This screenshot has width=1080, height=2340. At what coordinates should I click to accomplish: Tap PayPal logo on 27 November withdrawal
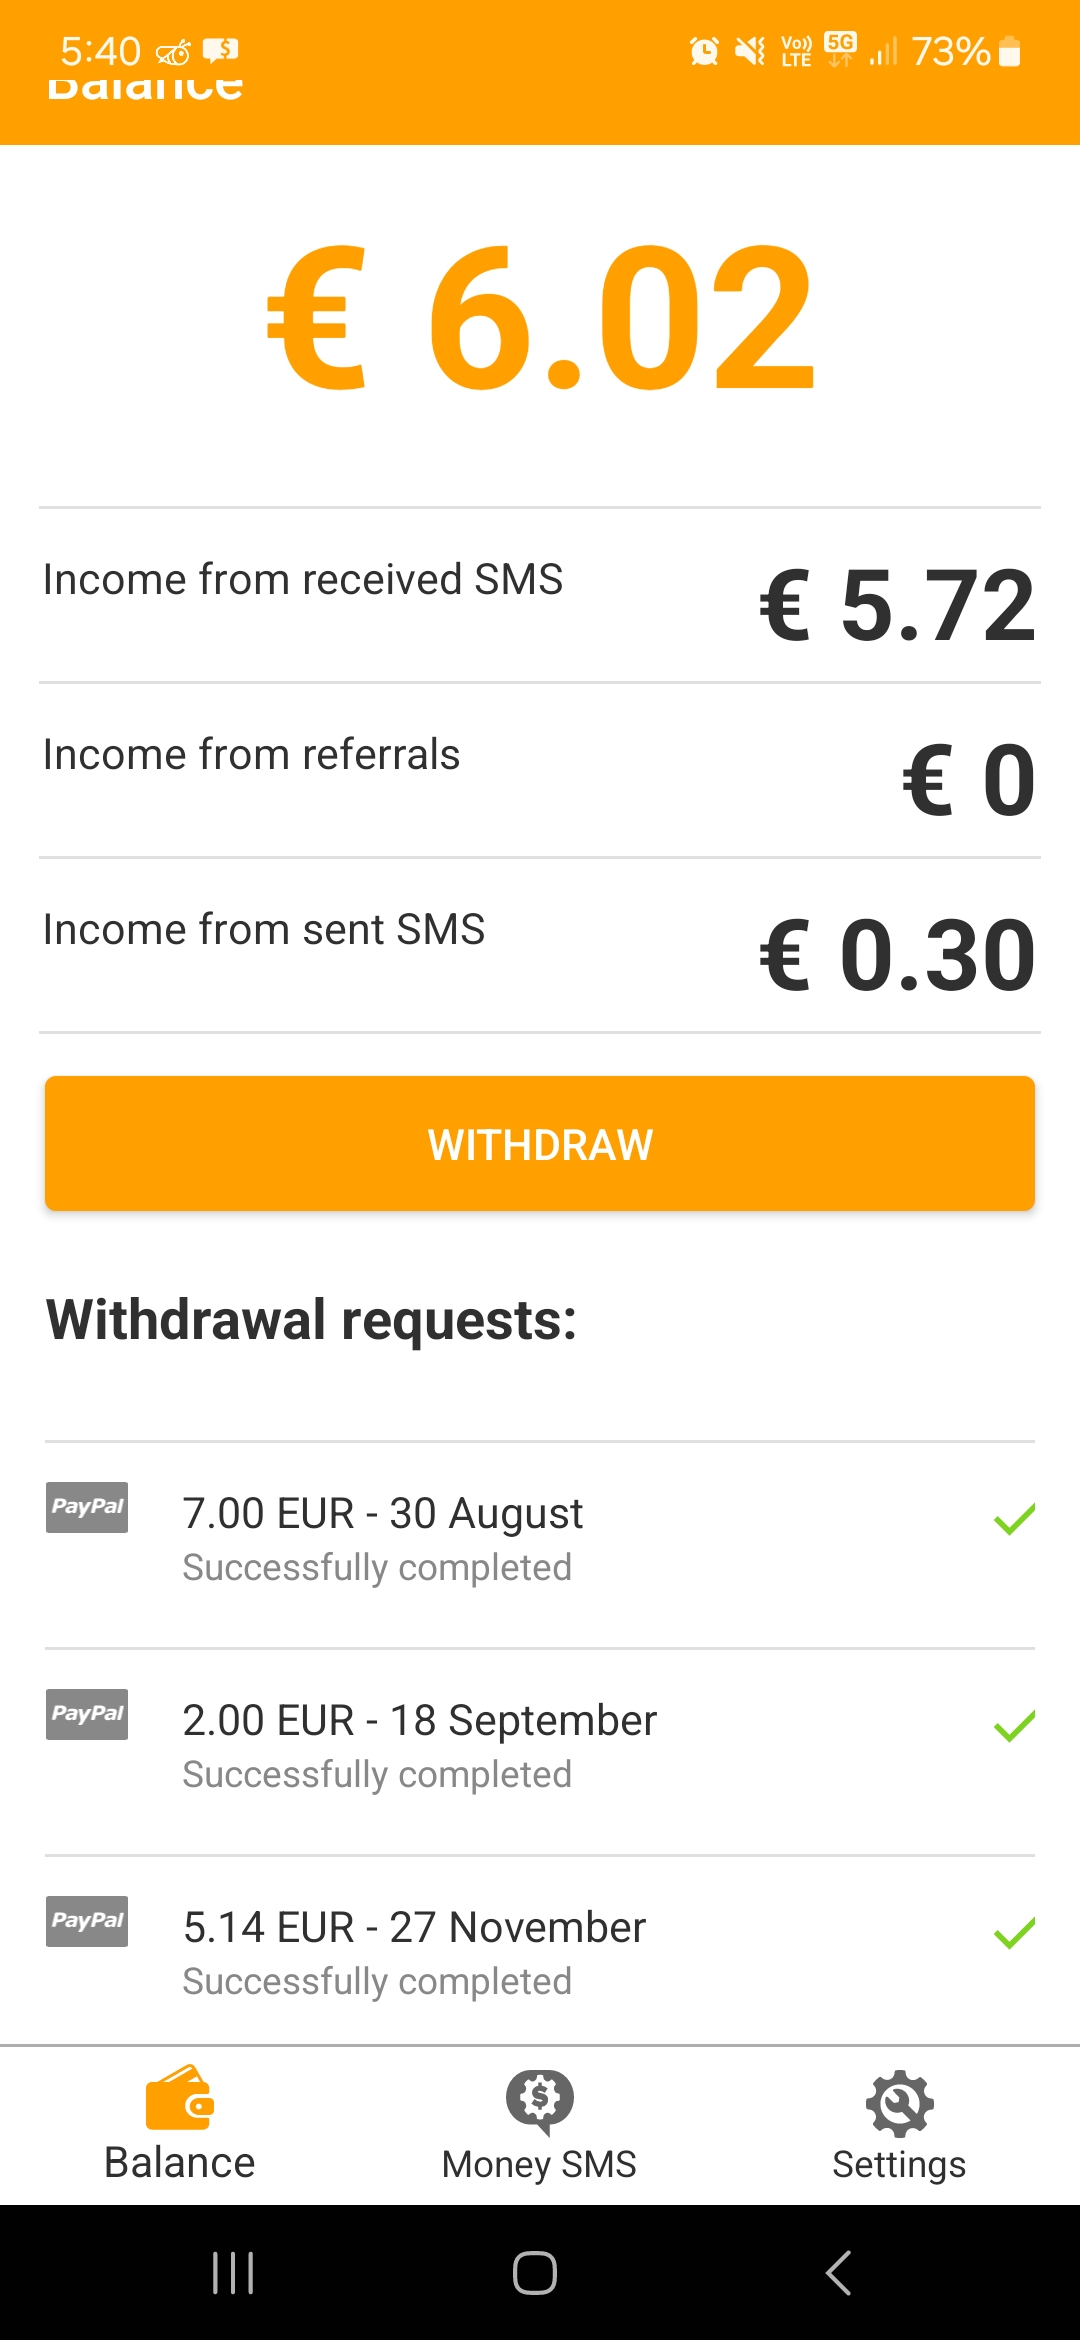point(87,1921)
